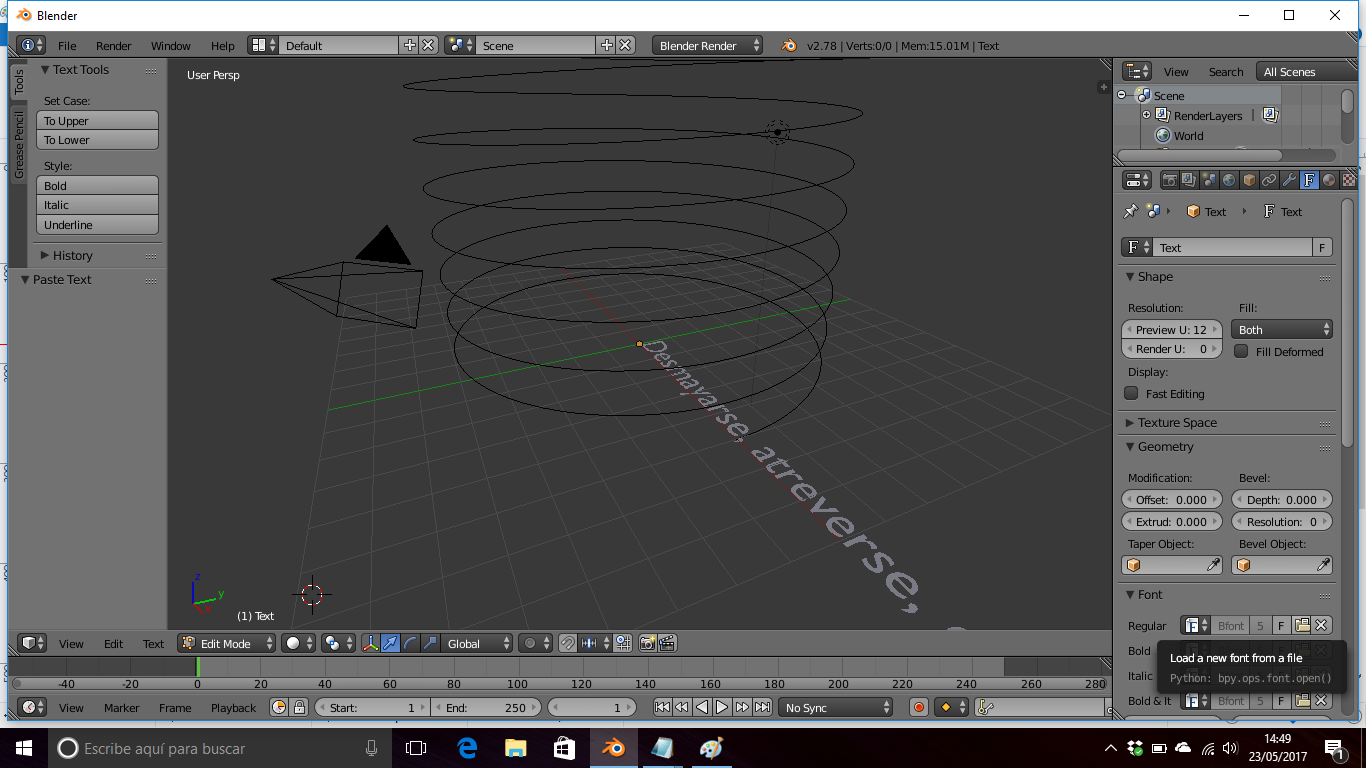Toggle automatic keyframe record button

tap(919, 707)
